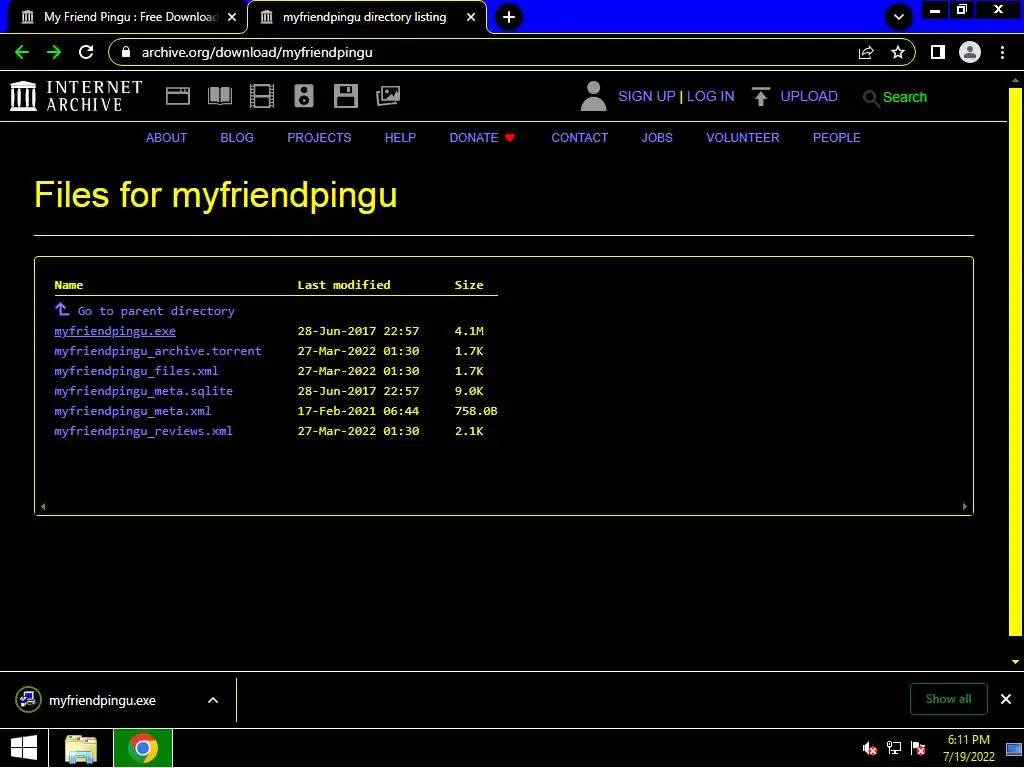The image size is (1024, 768).
Task: Click the upload arrow icon
Action: pyautogui.click(x=760, y=96)
